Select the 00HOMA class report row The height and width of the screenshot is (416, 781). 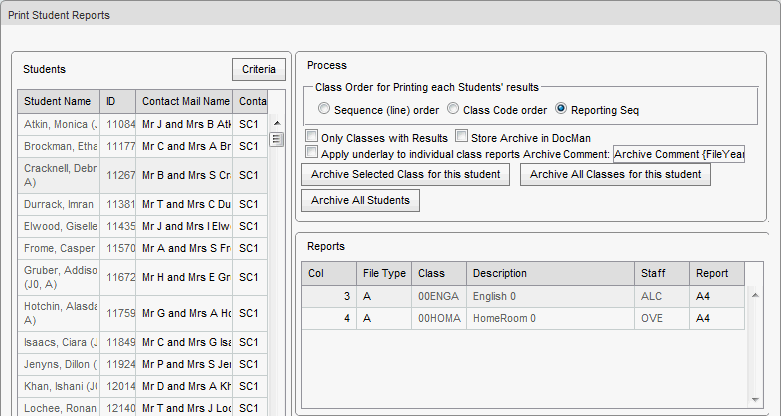tap(523, 318)
